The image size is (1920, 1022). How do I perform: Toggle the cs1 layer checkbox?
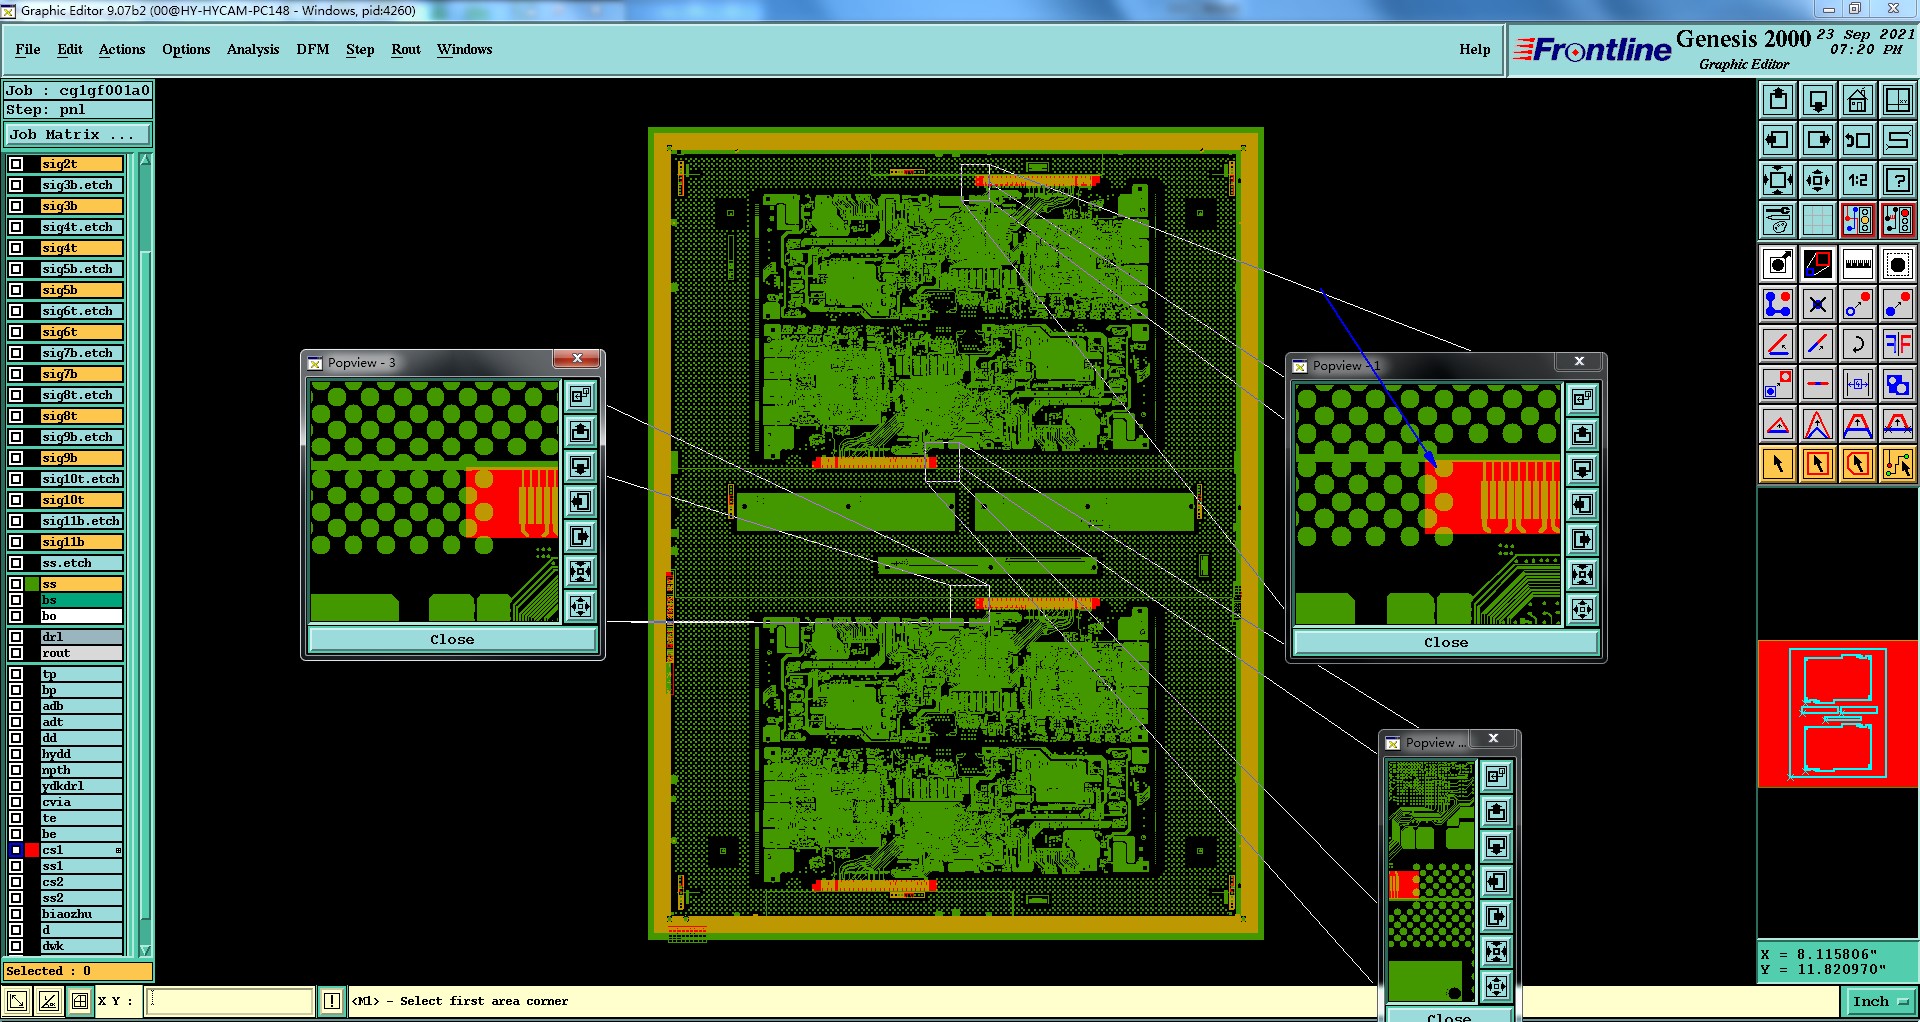(x=16, y=850)
